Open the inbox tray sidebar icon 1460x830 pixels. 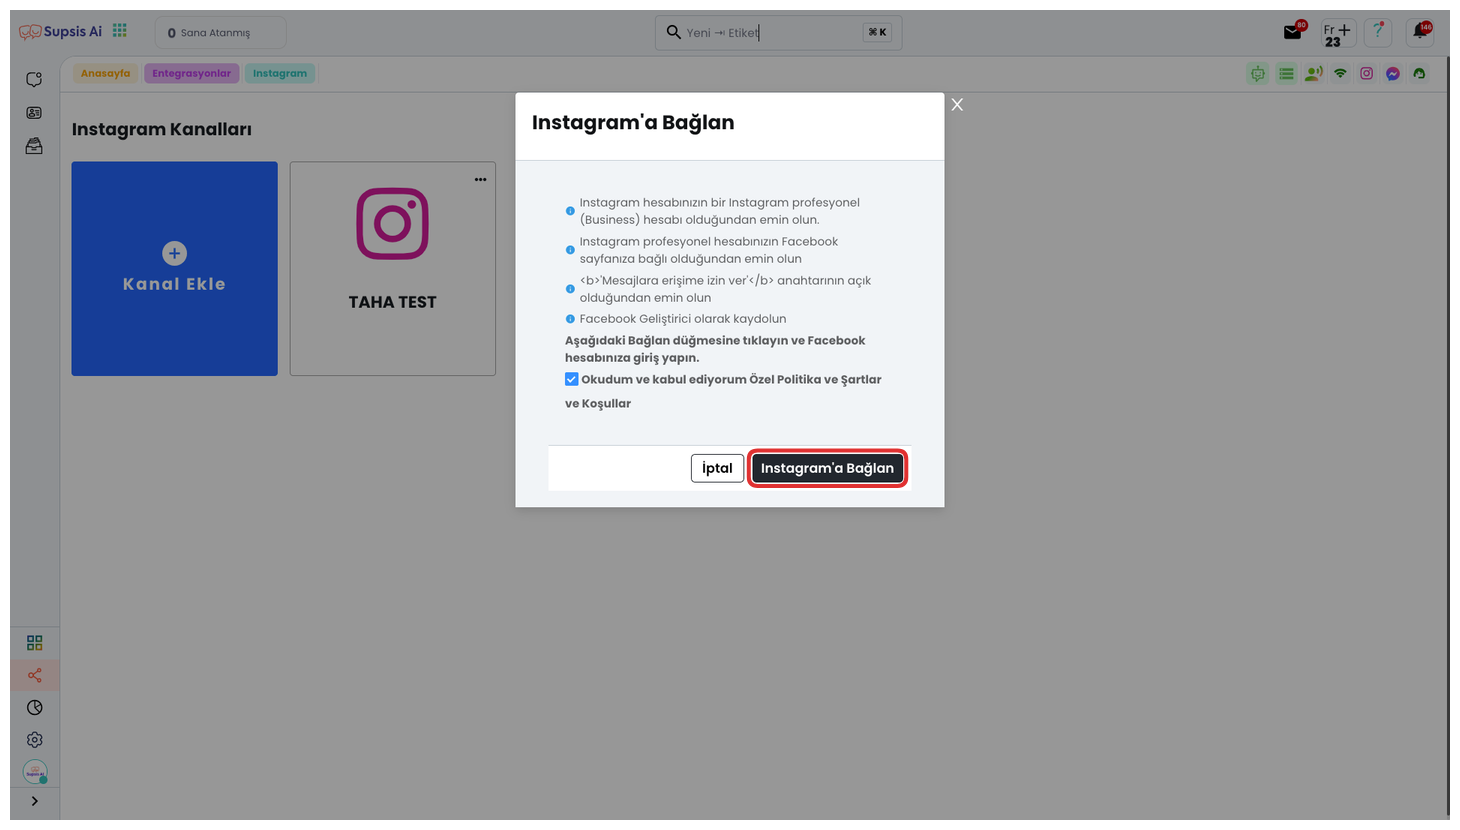click(x=34, y=146)
